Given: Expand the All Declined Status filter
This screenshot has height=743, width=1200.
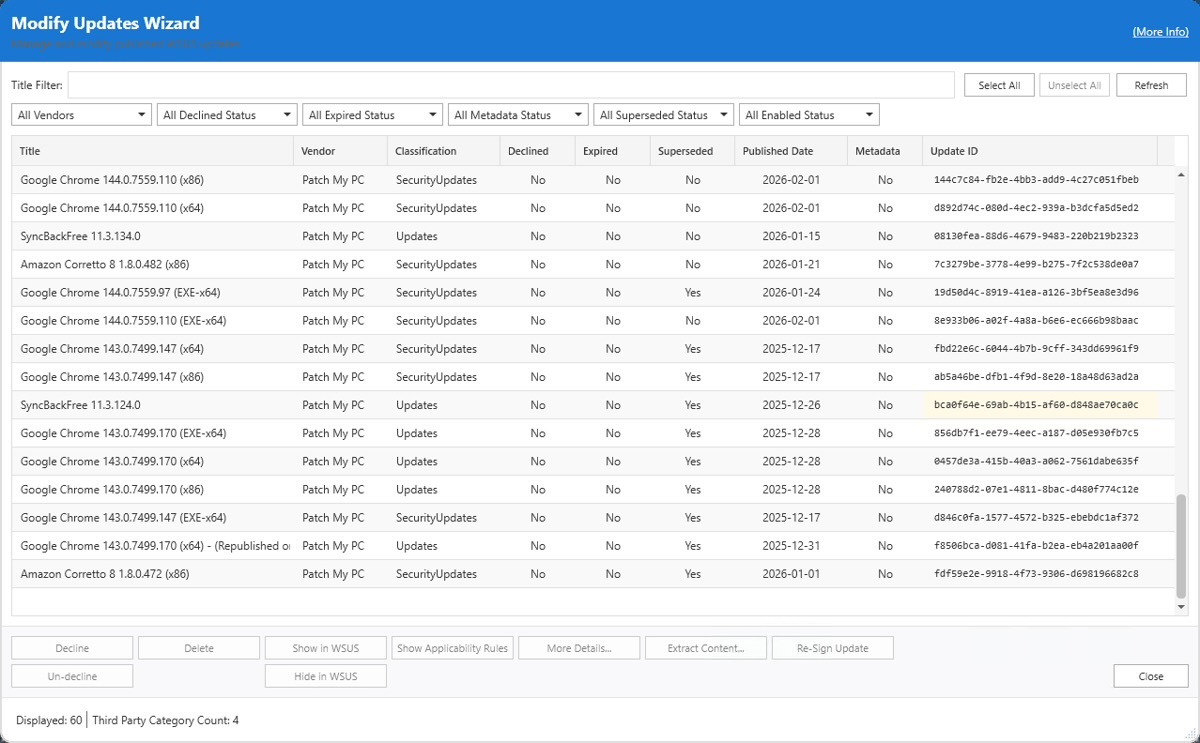Looking at the screenshot, I should tap(227, 115).
